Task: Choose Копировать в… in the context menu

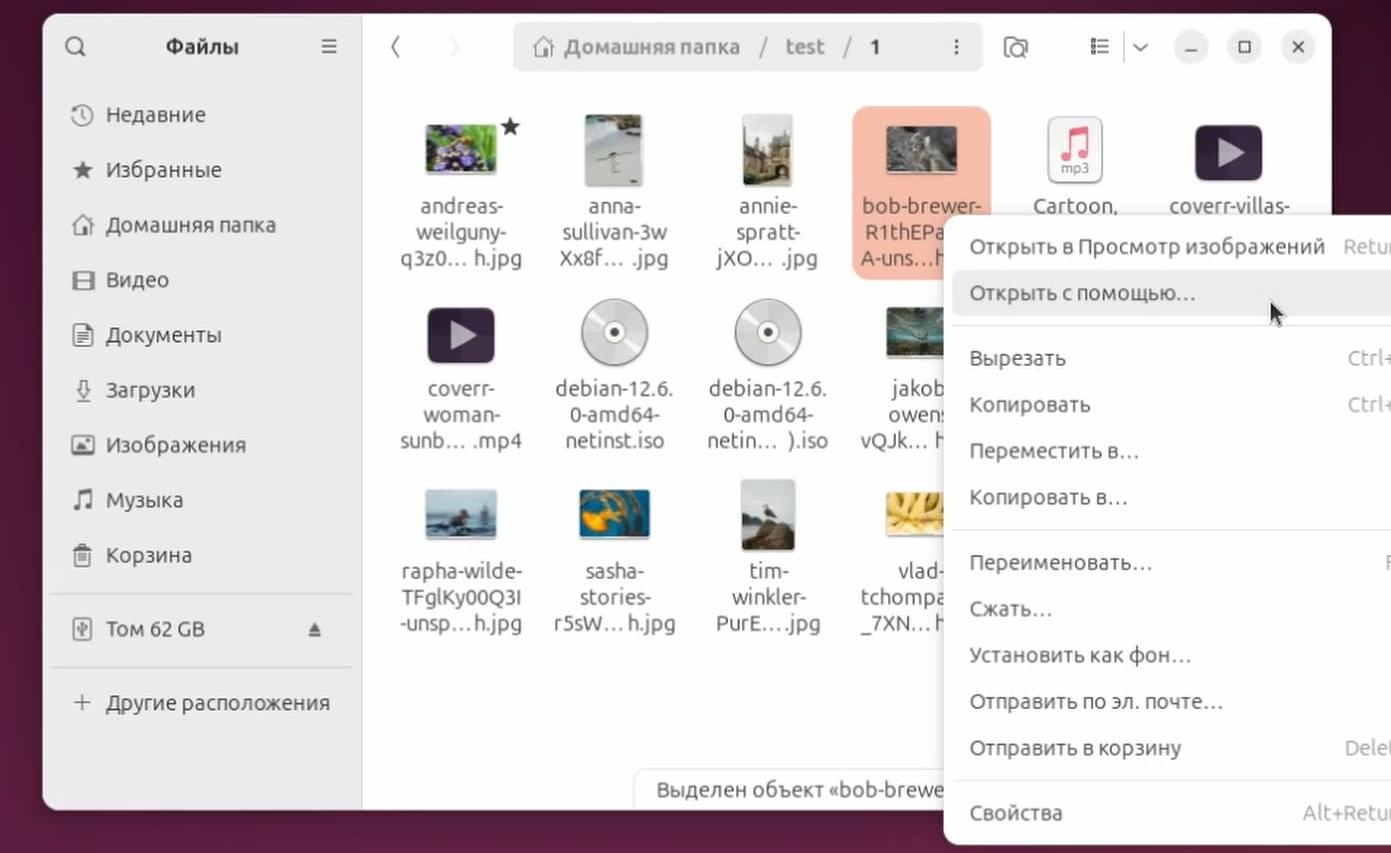Action: tap(1171, 497)
